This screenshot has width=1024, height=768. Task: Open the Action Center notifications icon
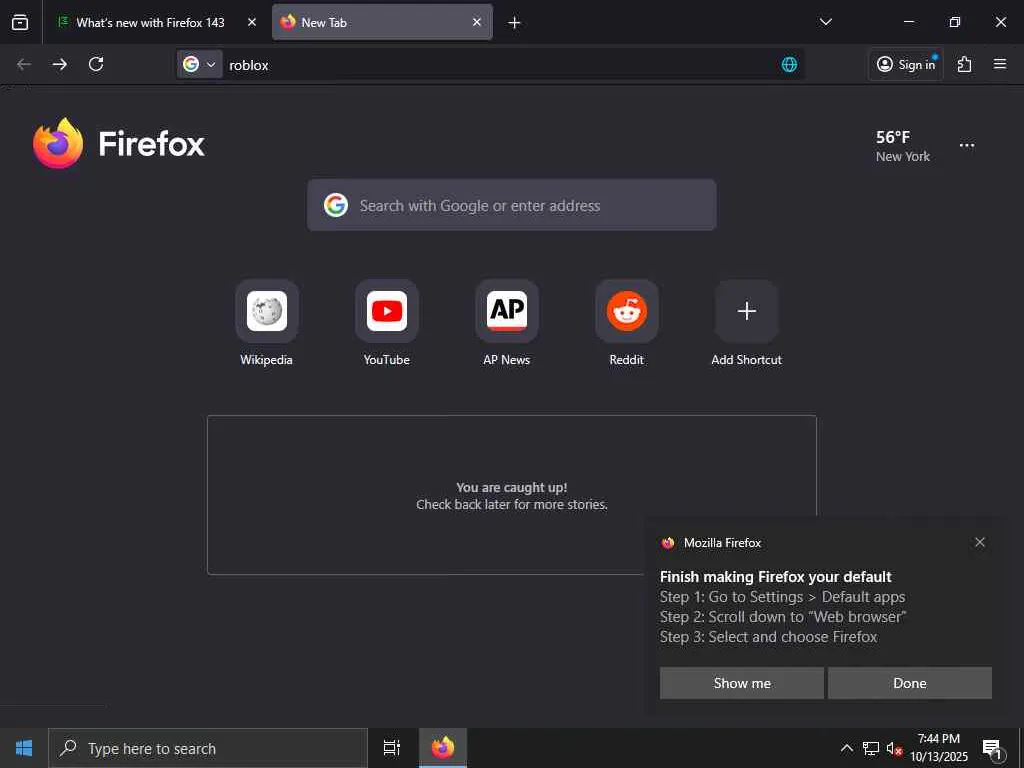coord(993,748)
